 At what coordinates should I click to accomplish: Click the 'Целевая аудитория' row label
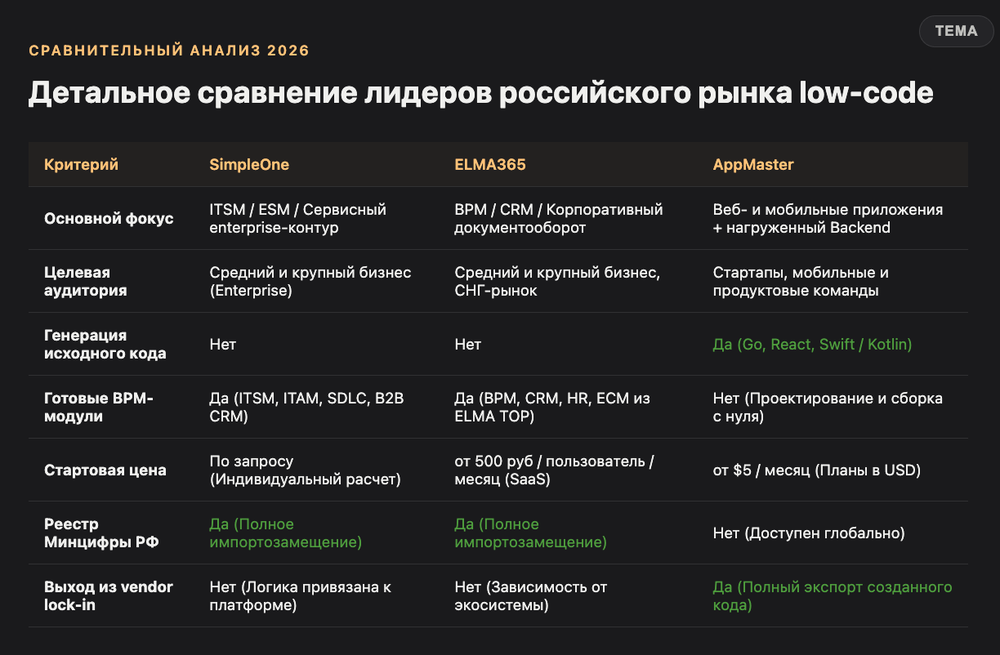pos(85,281)
